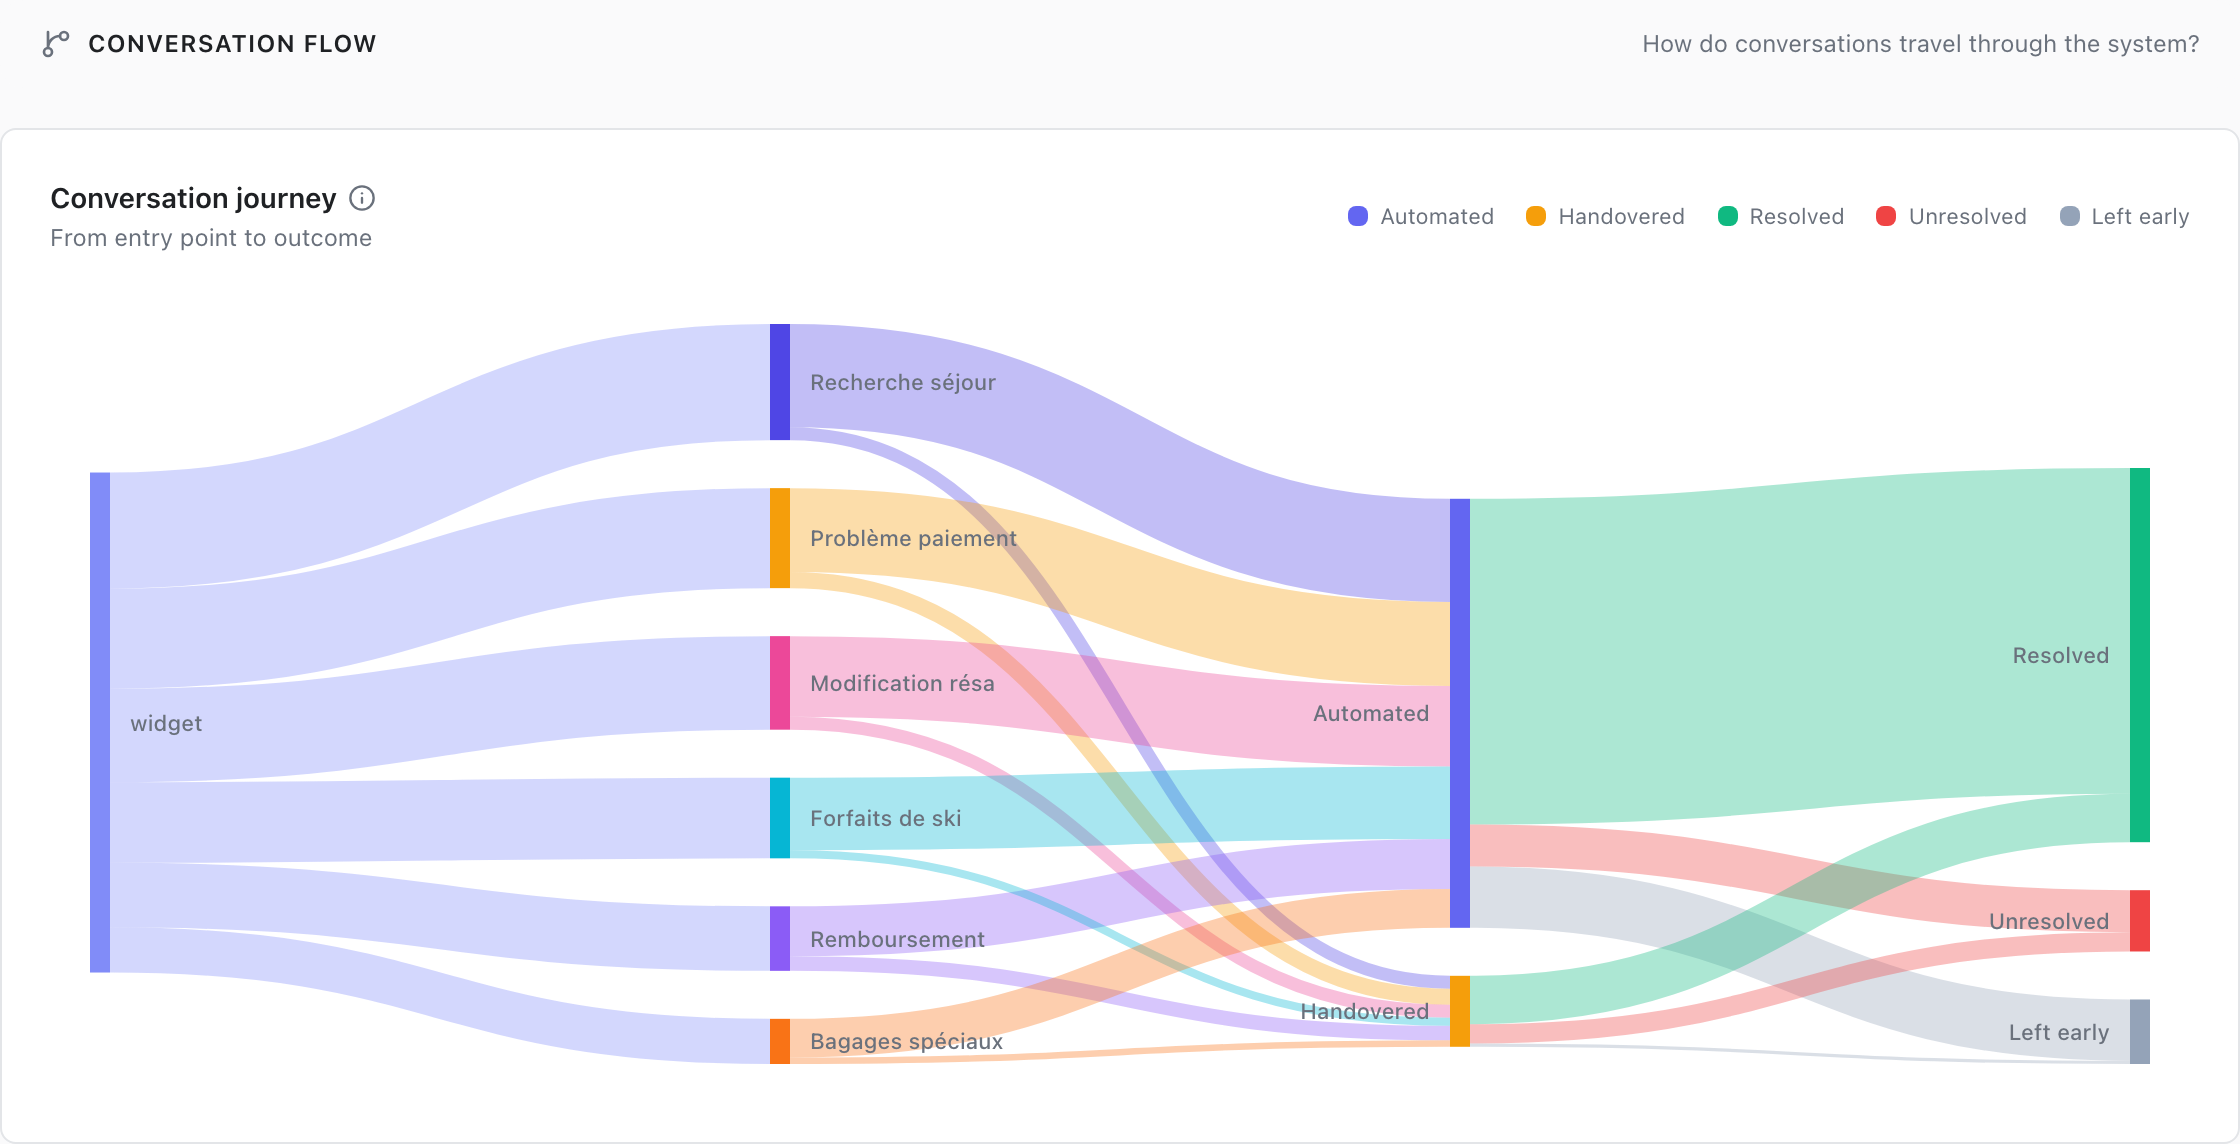2240x1144 pixels.
Task: Click the 'Conversation journey' heading
Action: tap(193, 198)
